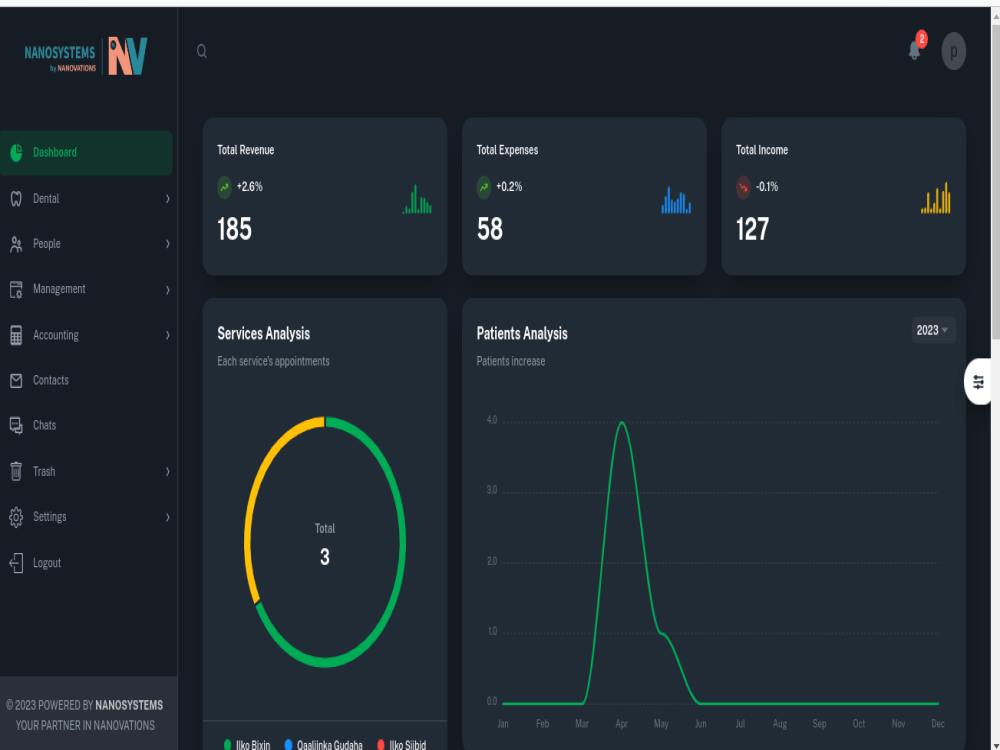Click the donut Total 3 label
This screenshot has height=750, width=1000.
[325, 546]
